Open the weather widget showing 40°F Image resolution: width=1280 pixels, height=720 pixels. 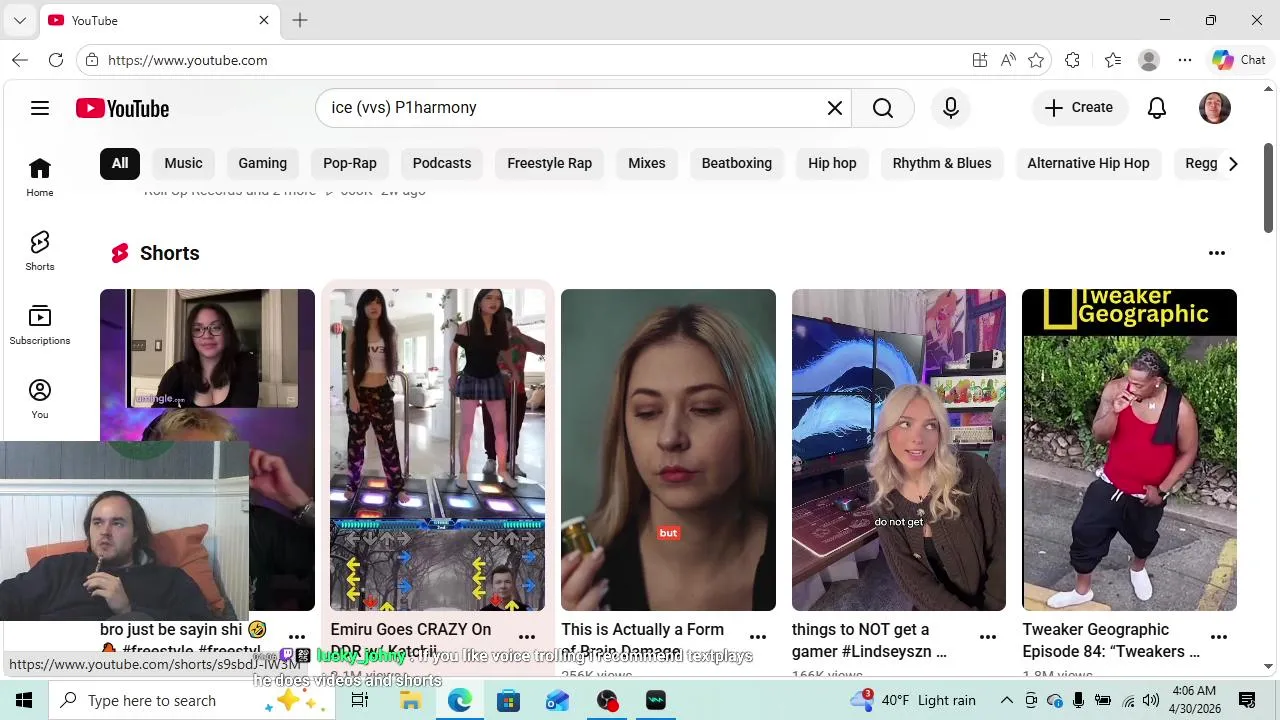912,700
